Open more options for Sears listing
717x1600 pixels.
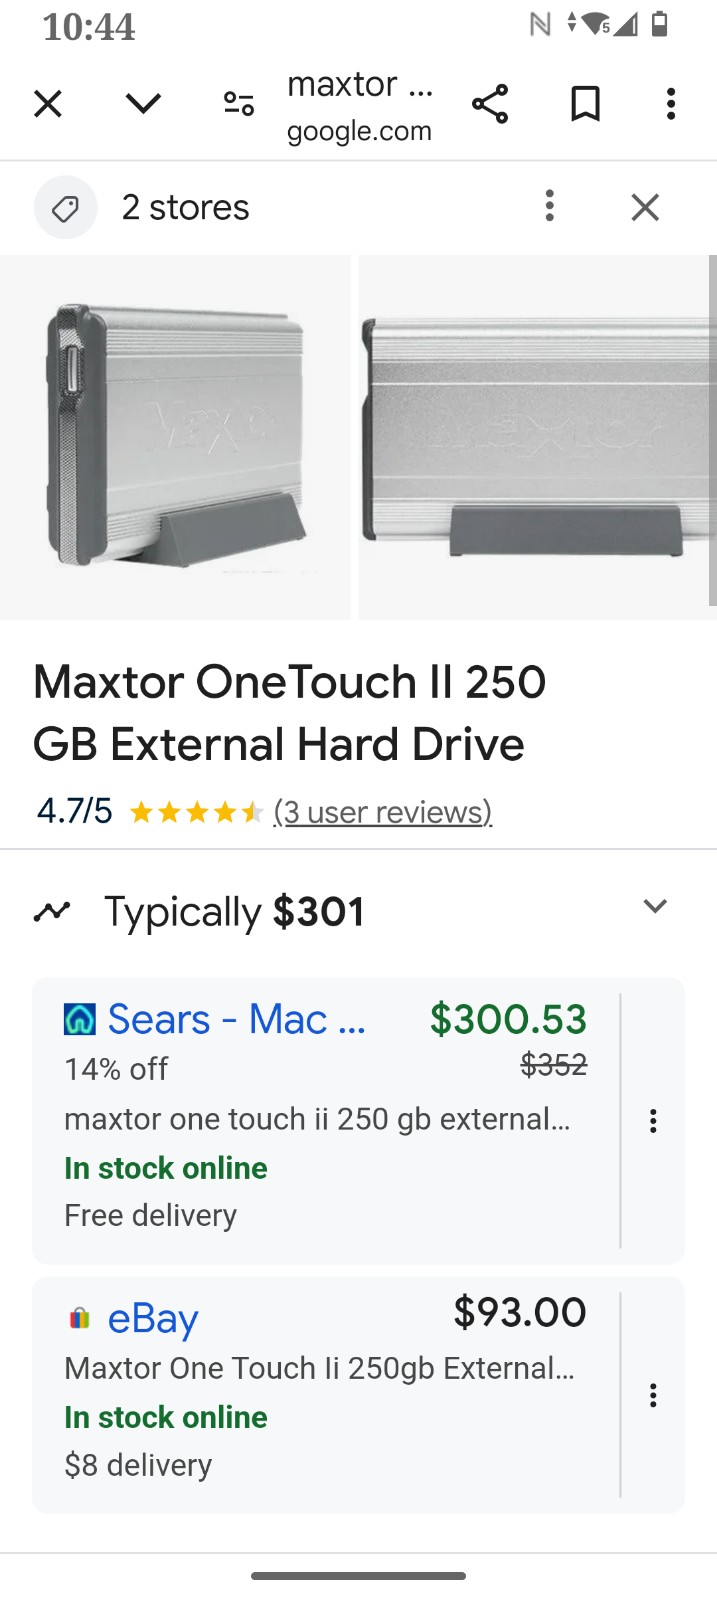[653, 1121]
